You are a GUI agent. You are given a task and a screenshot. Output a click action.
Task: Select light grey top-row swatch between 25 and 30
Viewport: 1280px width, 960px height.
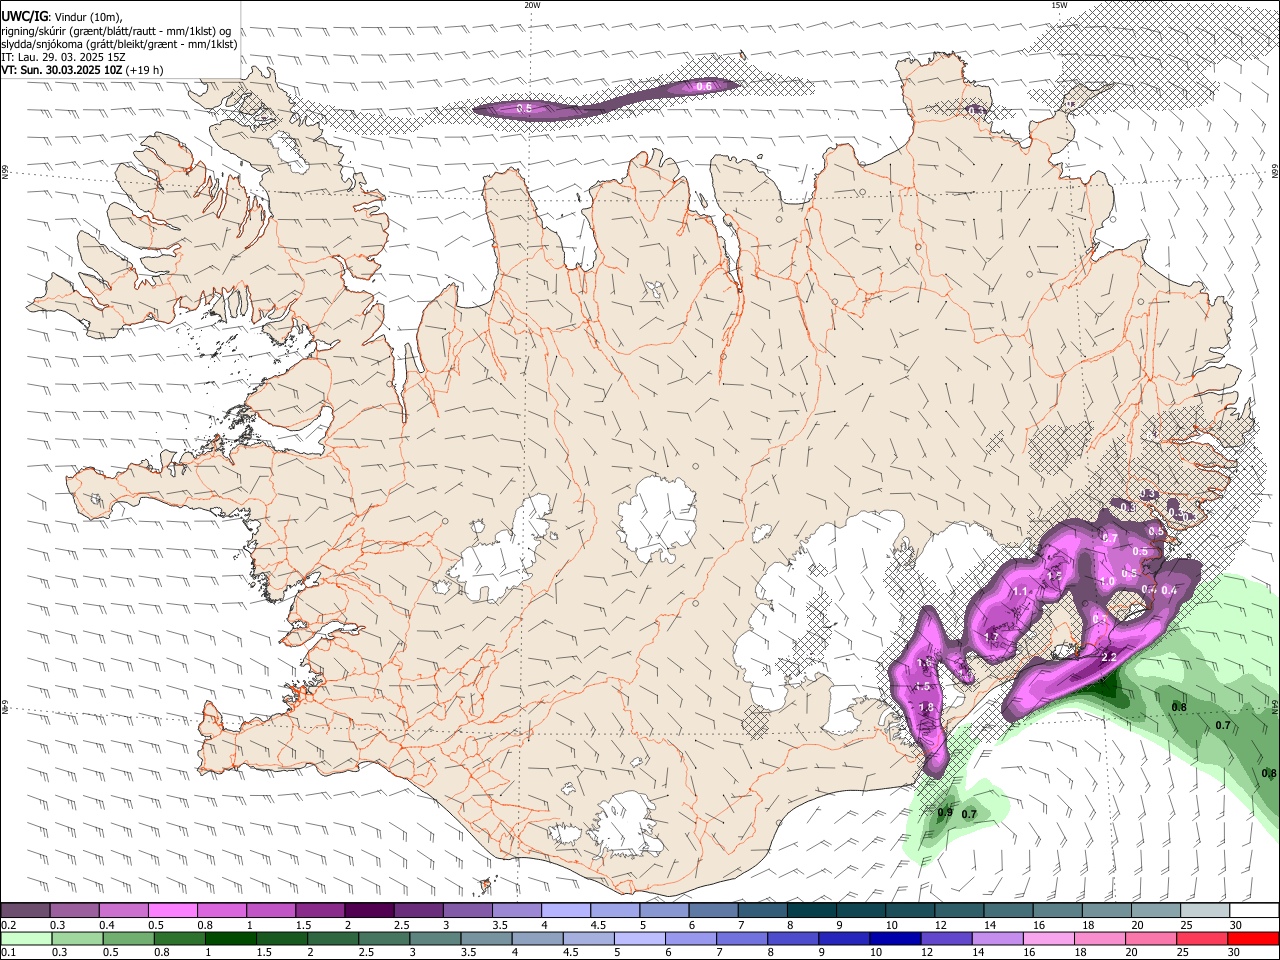click(1206, 910)
